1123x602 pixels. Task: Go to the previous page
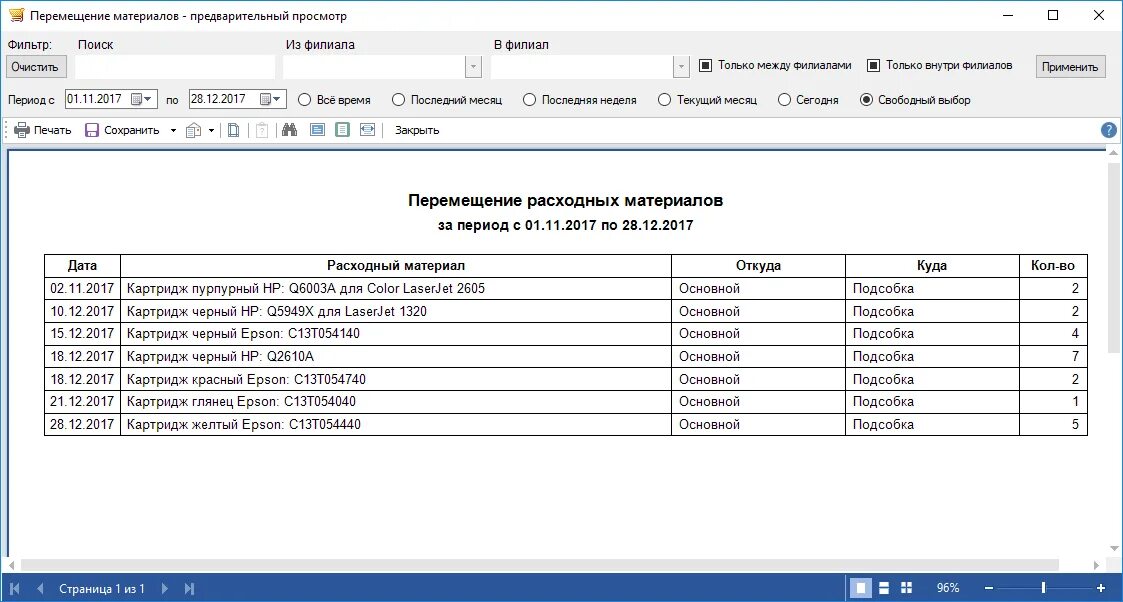(40, 588)
